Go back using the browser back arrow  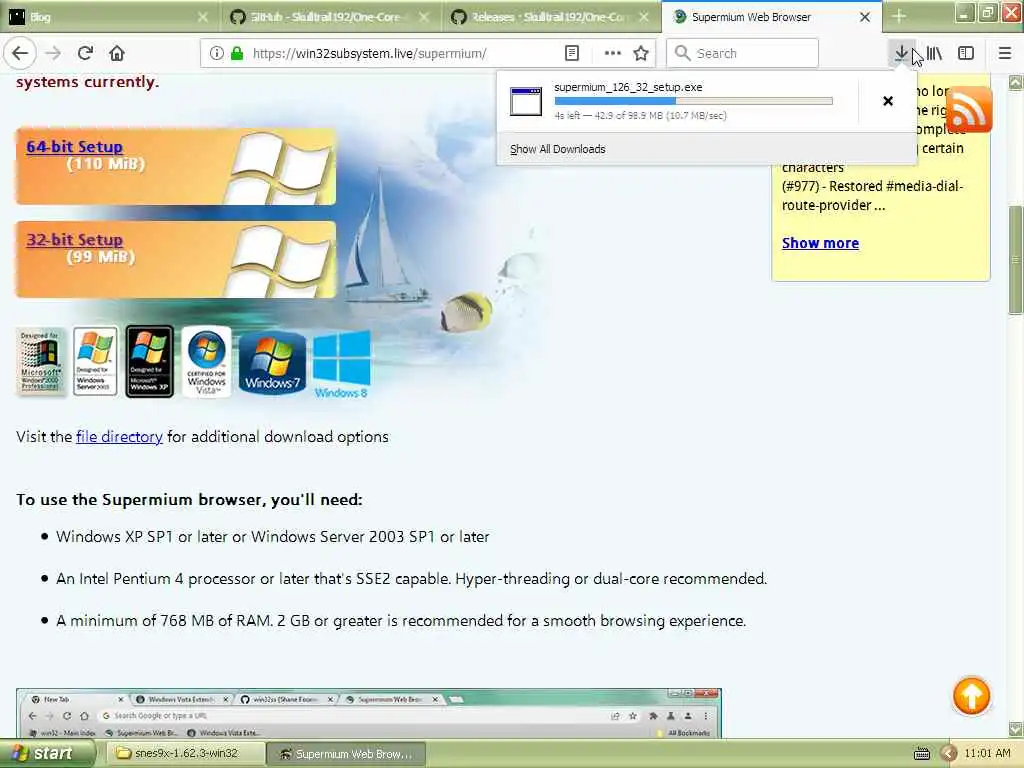(x=20, y=54)
